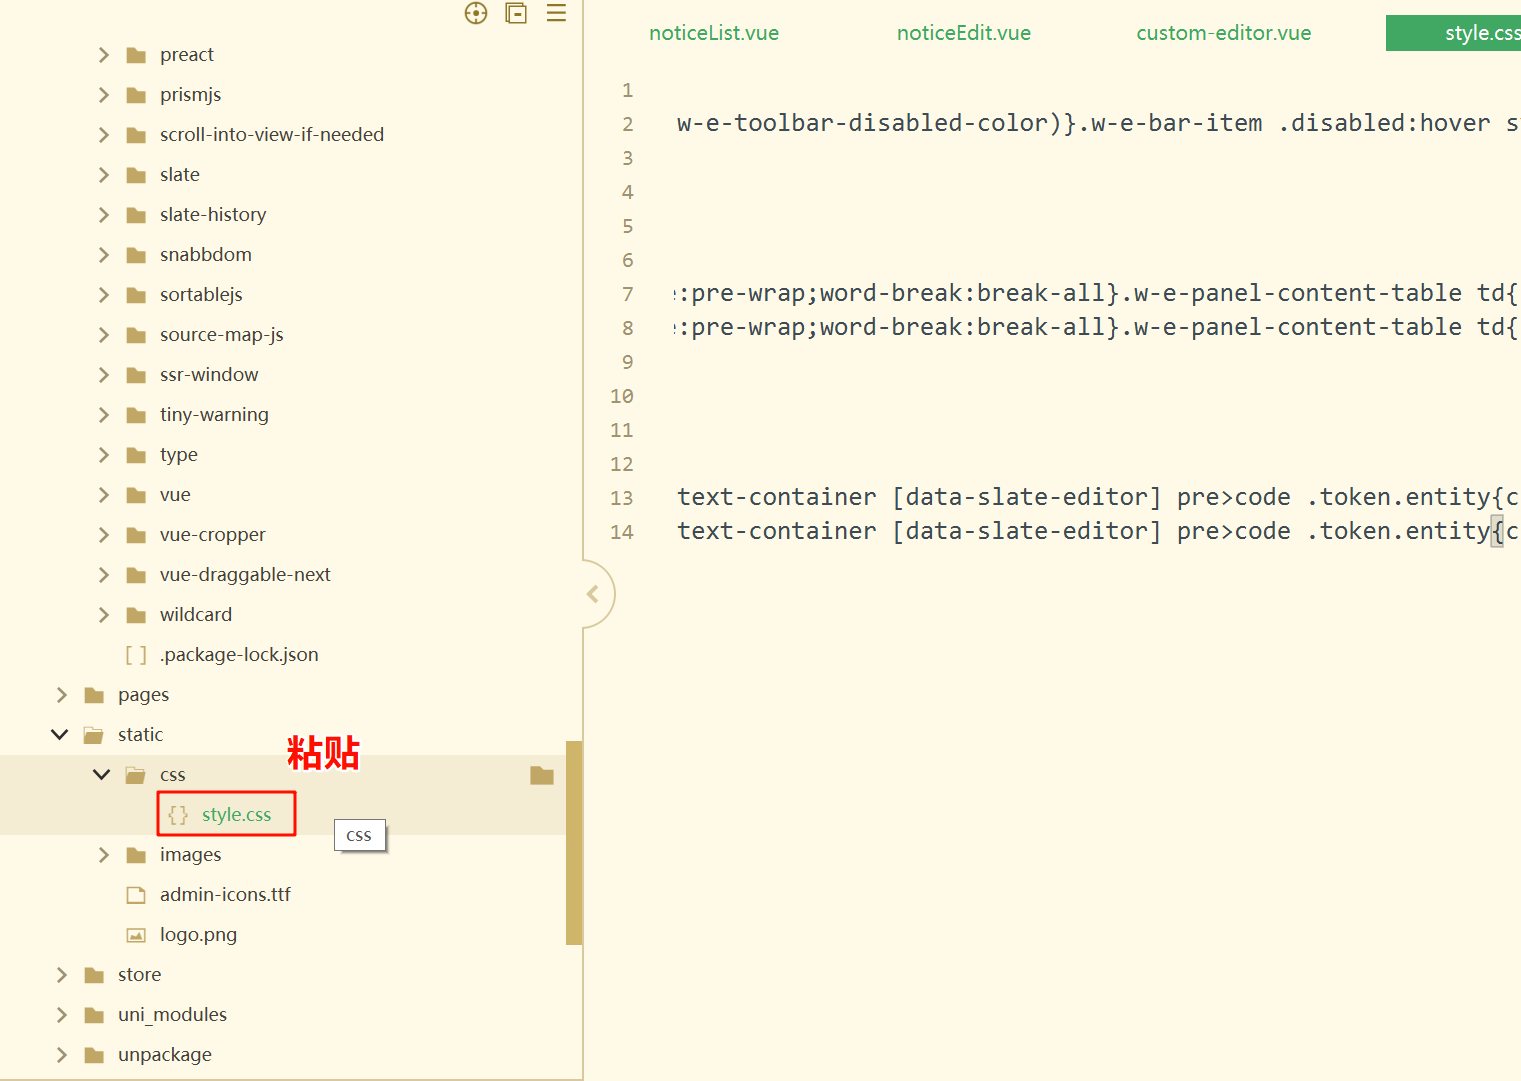Expand the type folder chevron

(103, 455)
